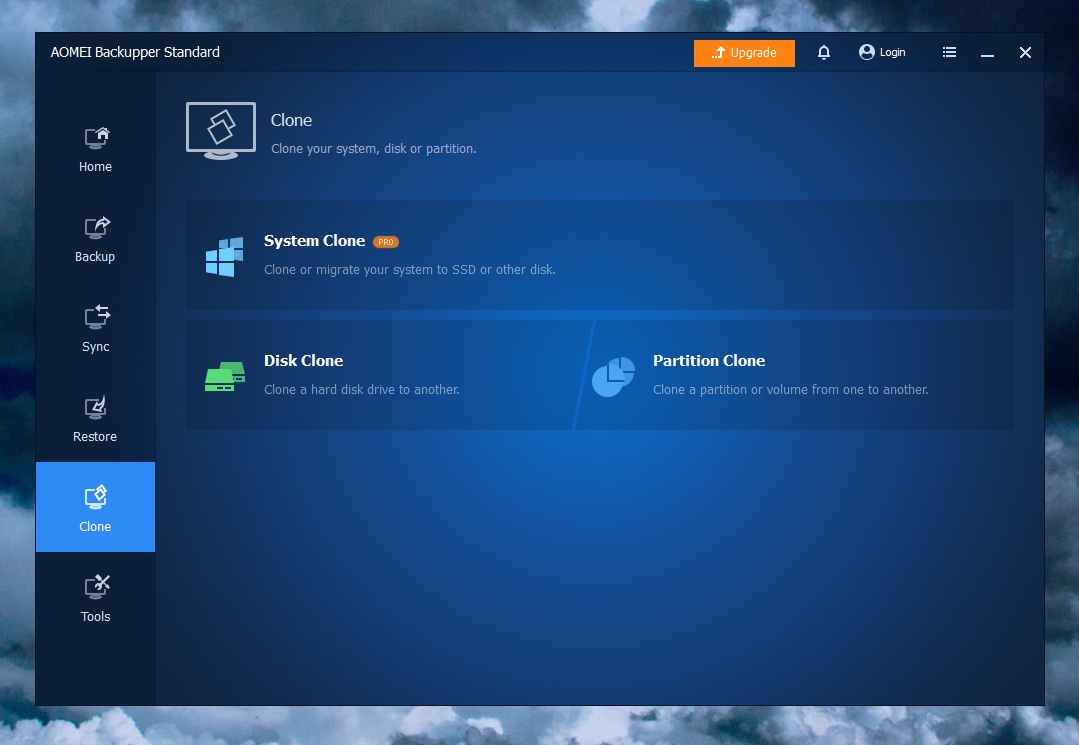Click the Clone tab label
The image size is (1079, 745).
click(x=95, y=526)
